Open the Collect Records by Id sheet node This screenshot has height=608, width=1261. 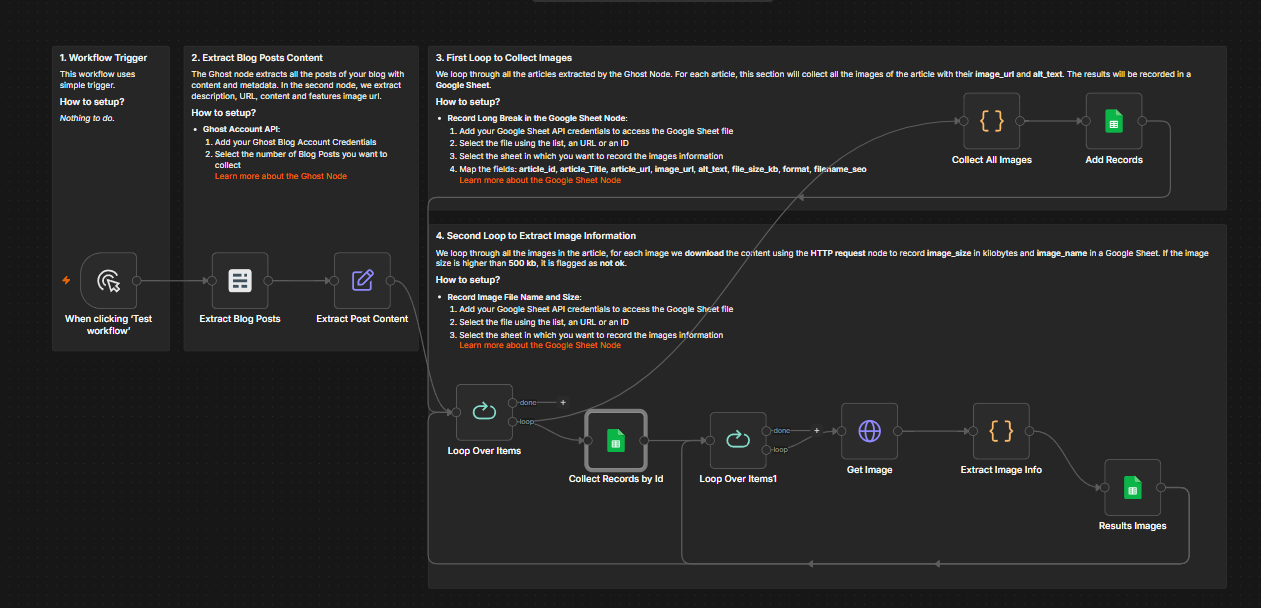(x=616, y=441)
